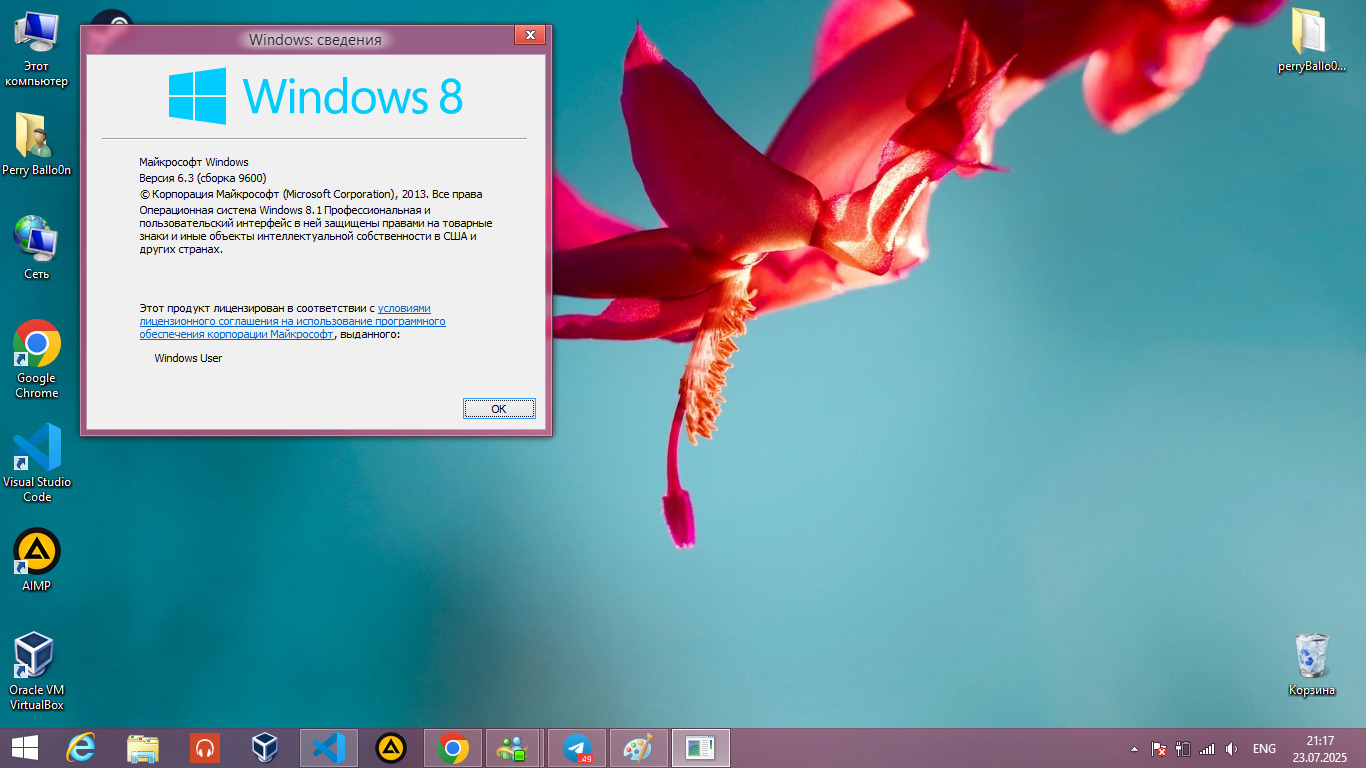Select the Корзина recycle bin icon
This screenshot has width=1366, height=768.
tap(1311, 662)
